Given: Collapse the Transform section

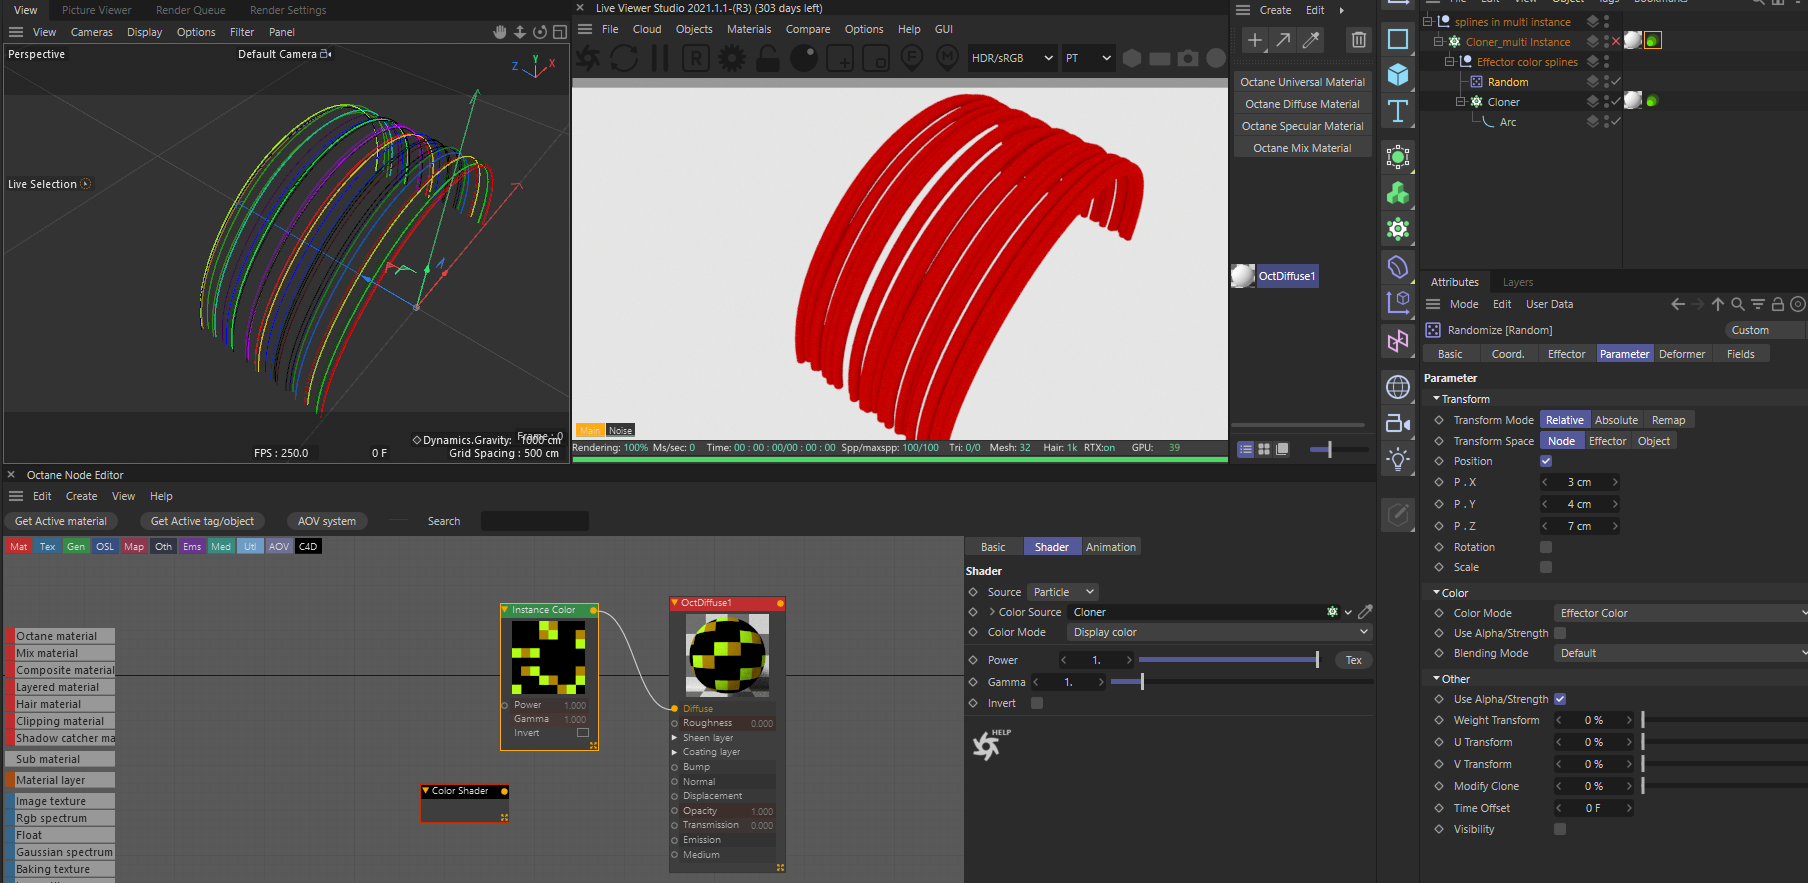Looking at the screenshot, I should (x=1436, y=399).
